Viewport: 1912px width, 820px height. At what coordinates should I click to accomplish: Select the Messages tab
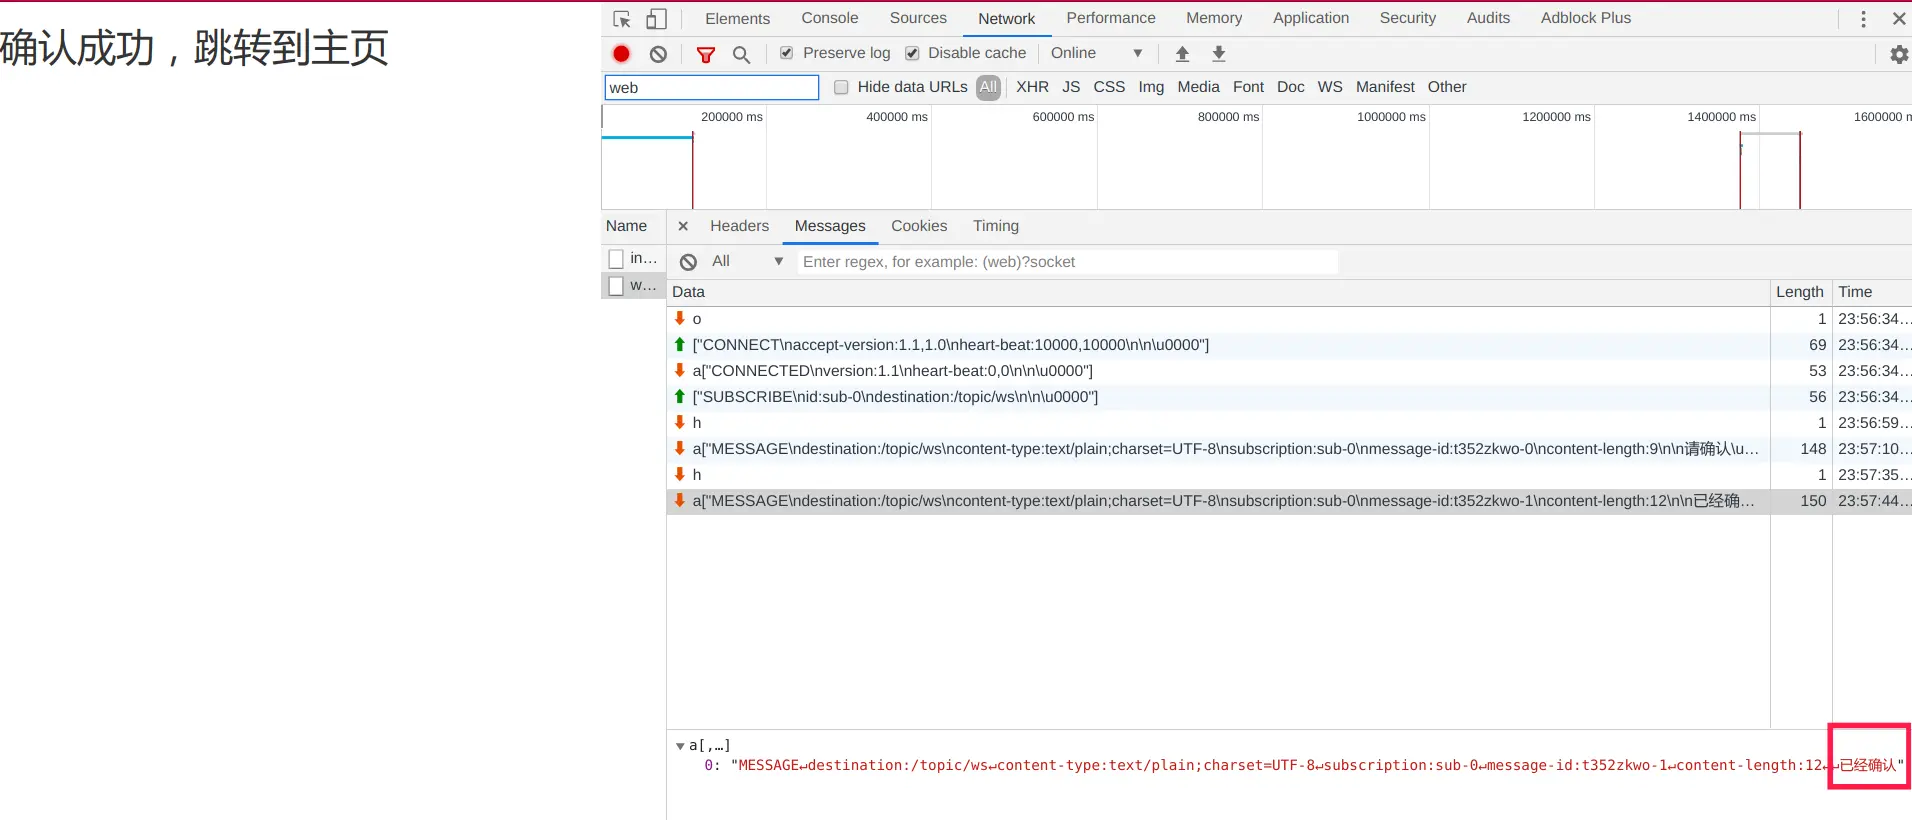coord(830,226)
